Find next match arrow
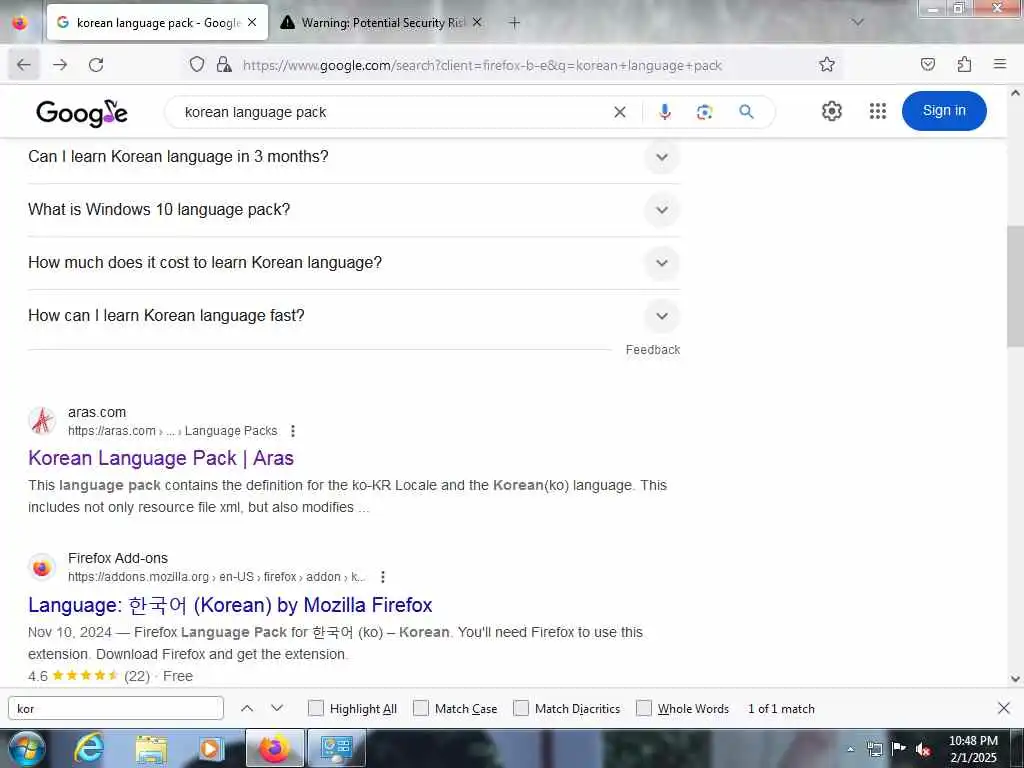The width and height of the screenshot is (1024, 768). 277,709
